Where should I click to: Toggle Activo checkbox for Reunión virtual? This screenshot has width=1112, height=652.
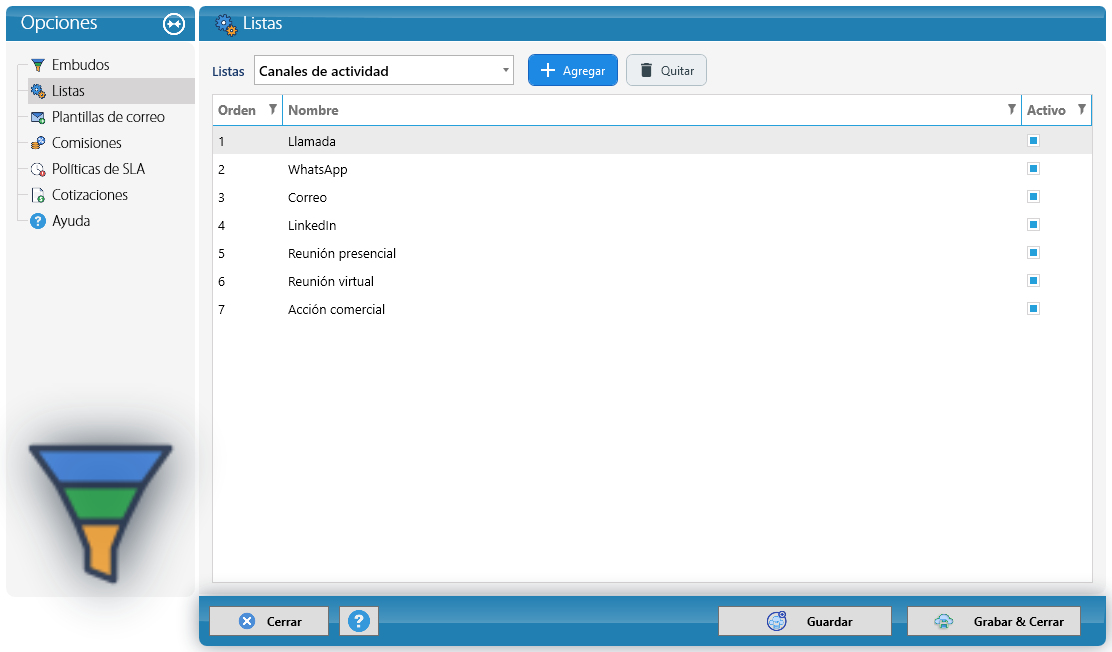coord(1033,280)
